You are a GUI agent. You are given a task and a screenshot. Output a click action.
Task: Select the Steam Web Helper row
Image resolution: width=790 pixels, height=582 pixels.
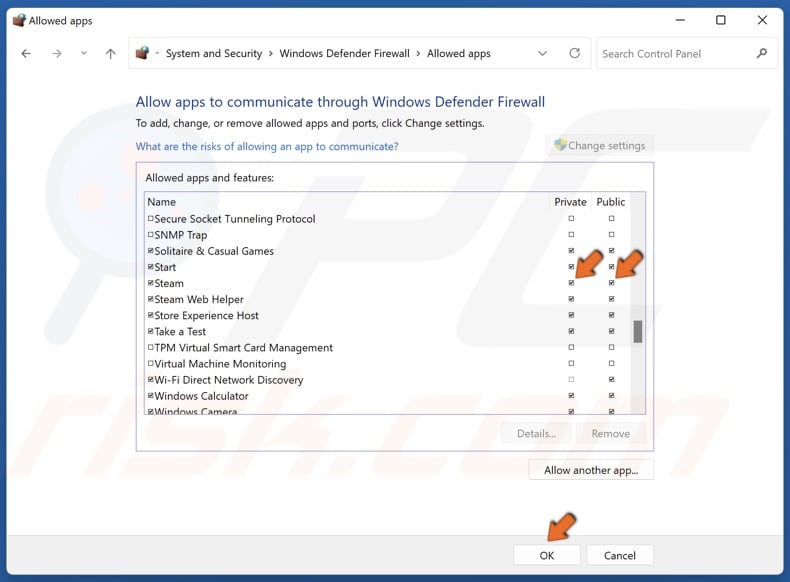click(387, 299)
